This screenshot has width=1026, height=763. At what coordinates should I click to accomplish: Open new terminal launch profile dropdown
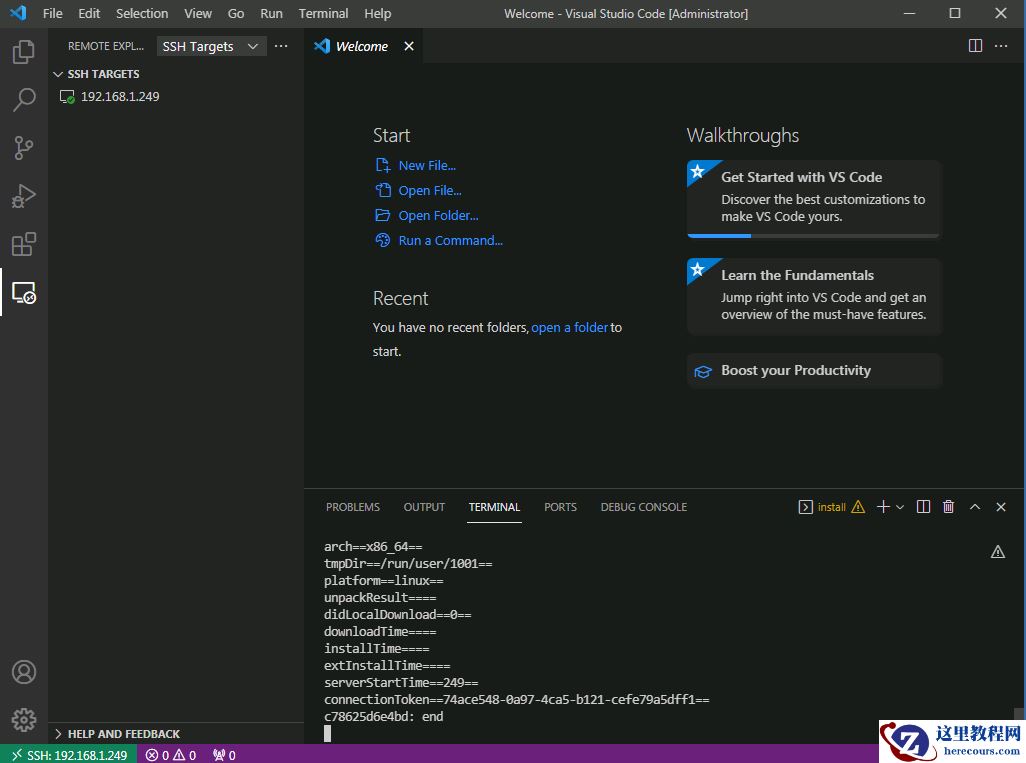(900, 507)
